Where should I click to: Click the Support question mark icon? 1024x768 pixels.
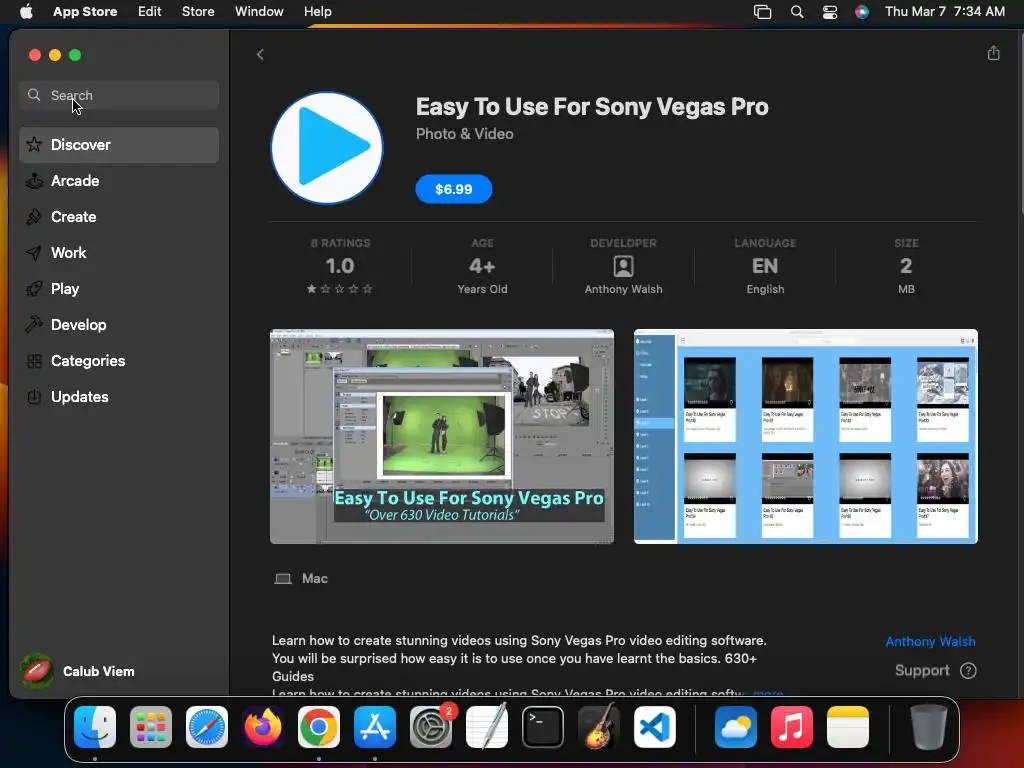pos(968,671)
